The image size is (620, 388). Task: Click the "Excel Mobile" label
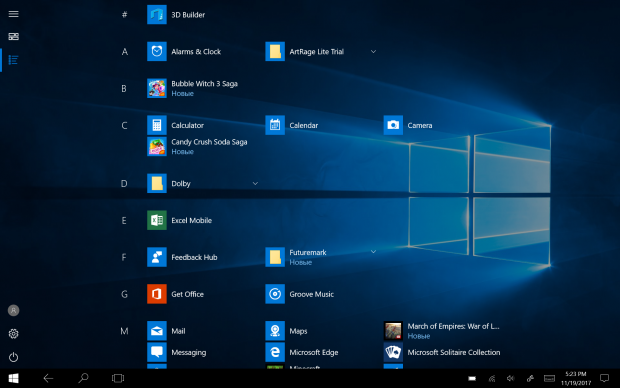(x=191, y=220)
